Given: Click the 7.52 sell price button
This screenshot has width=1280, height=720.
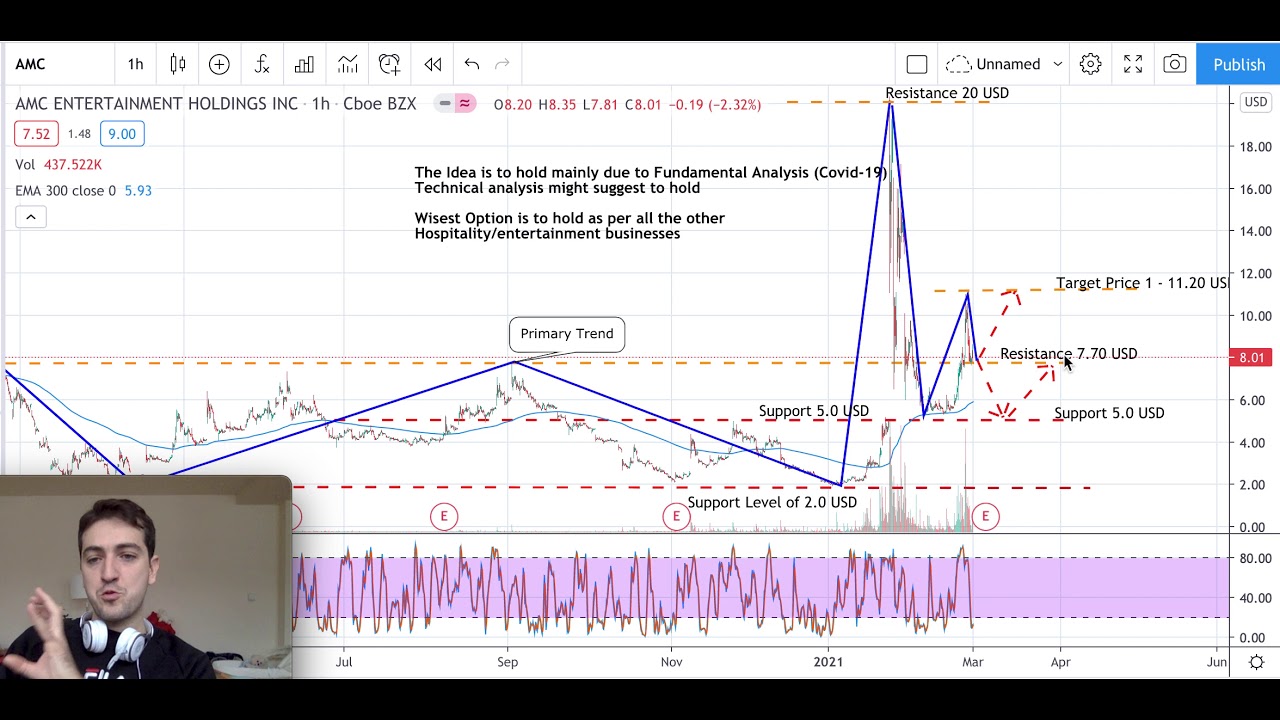Looking at the screenshot, I should point(36,134).
